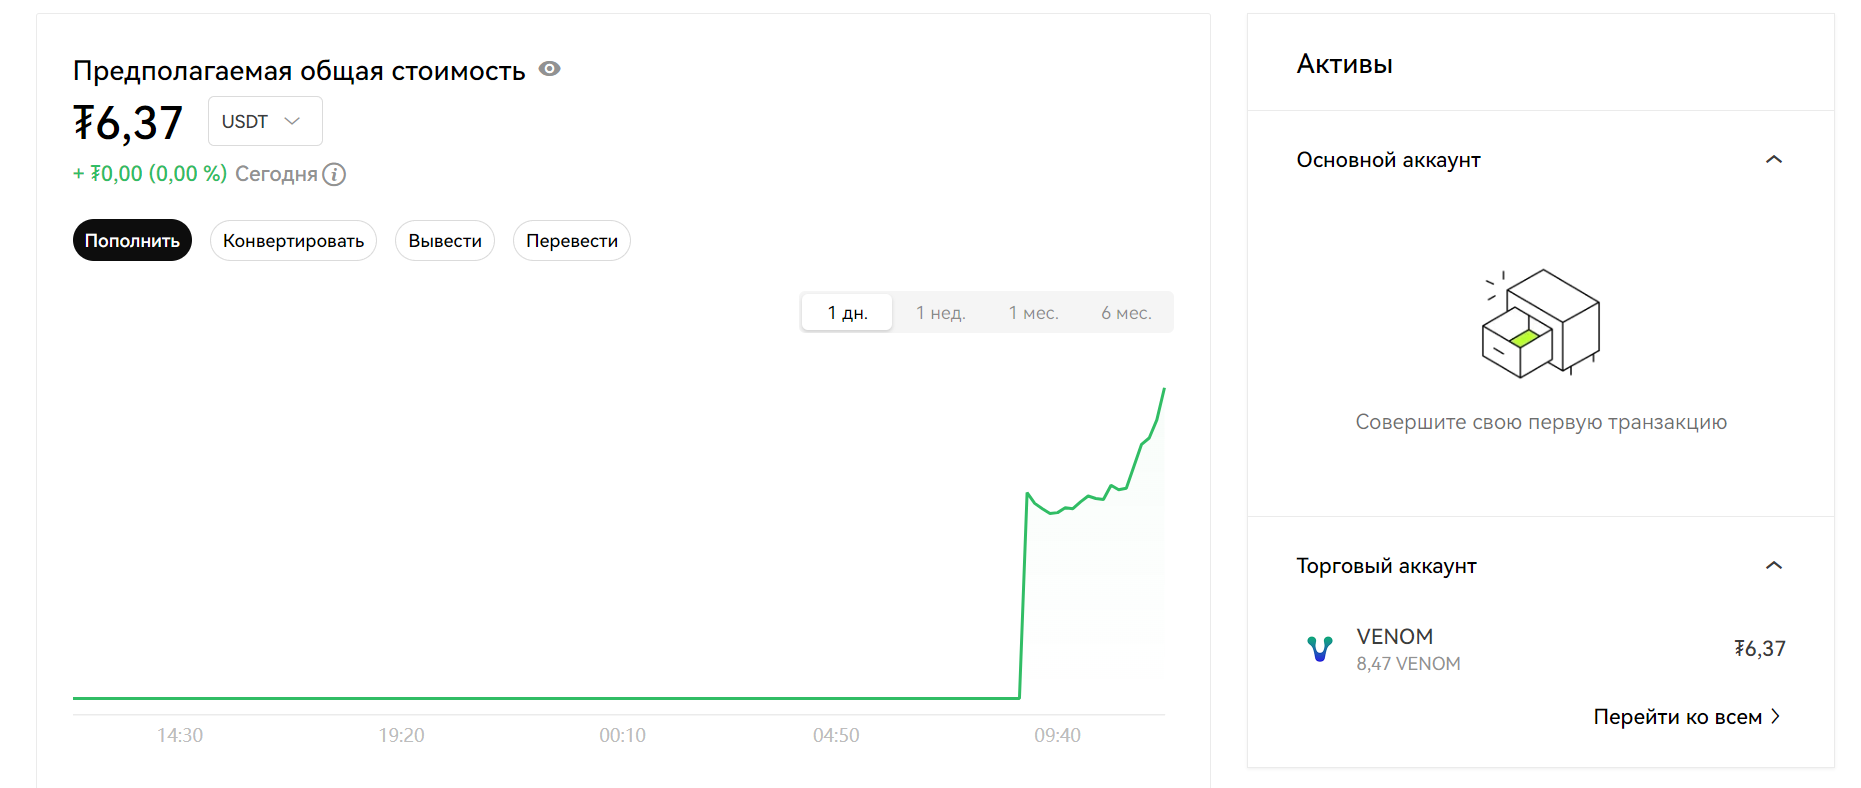Switch chart to 1 мес. range
Viewport: 1861px width, 788px height.
(x=1033, y=313)
